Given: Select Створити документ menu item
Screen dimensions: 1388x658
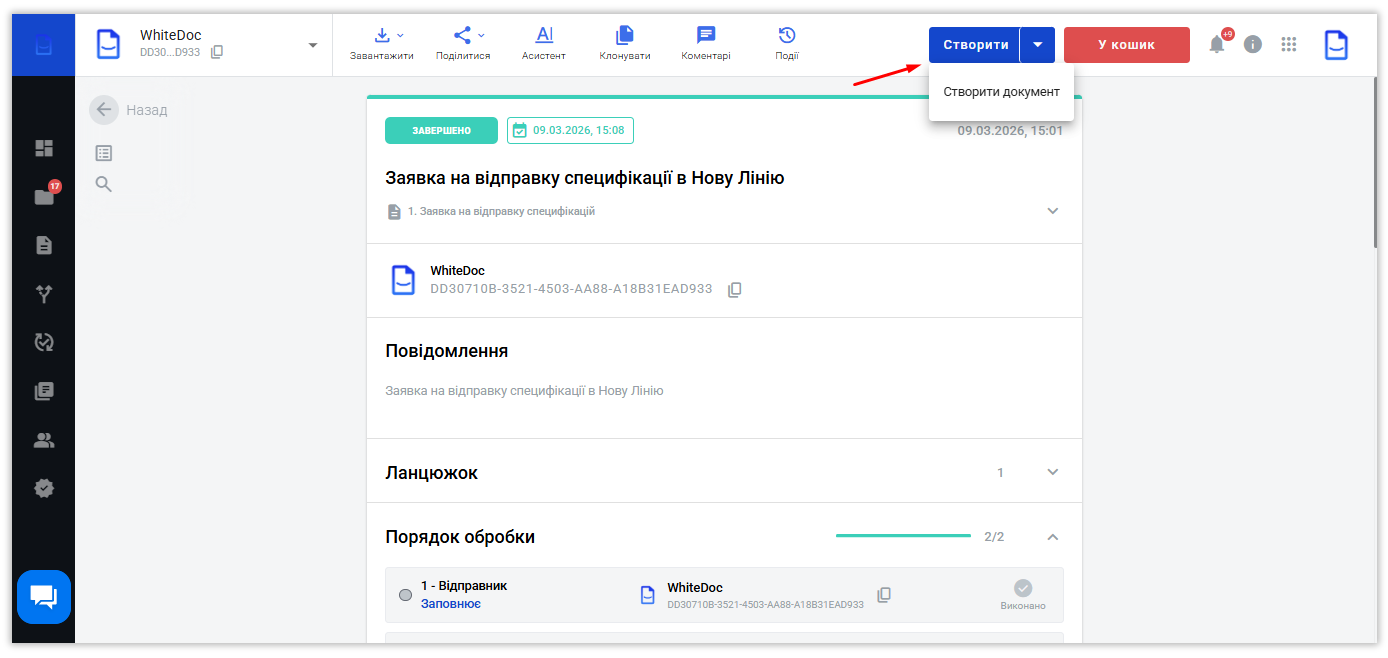Looking at the screenshot, I should click(1001, 92).
